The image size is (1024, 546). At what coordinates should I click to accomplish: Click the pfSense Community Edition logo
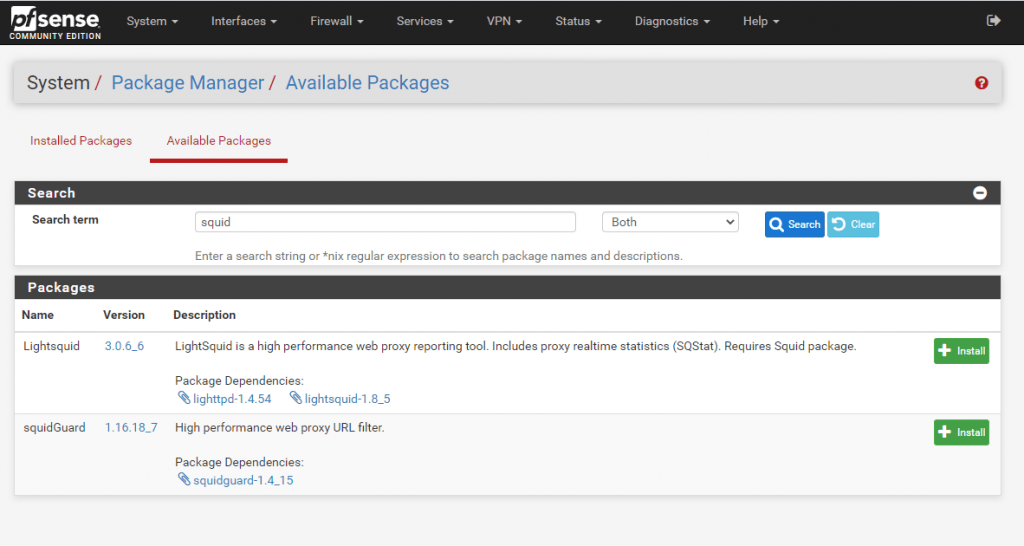[56, 22]
